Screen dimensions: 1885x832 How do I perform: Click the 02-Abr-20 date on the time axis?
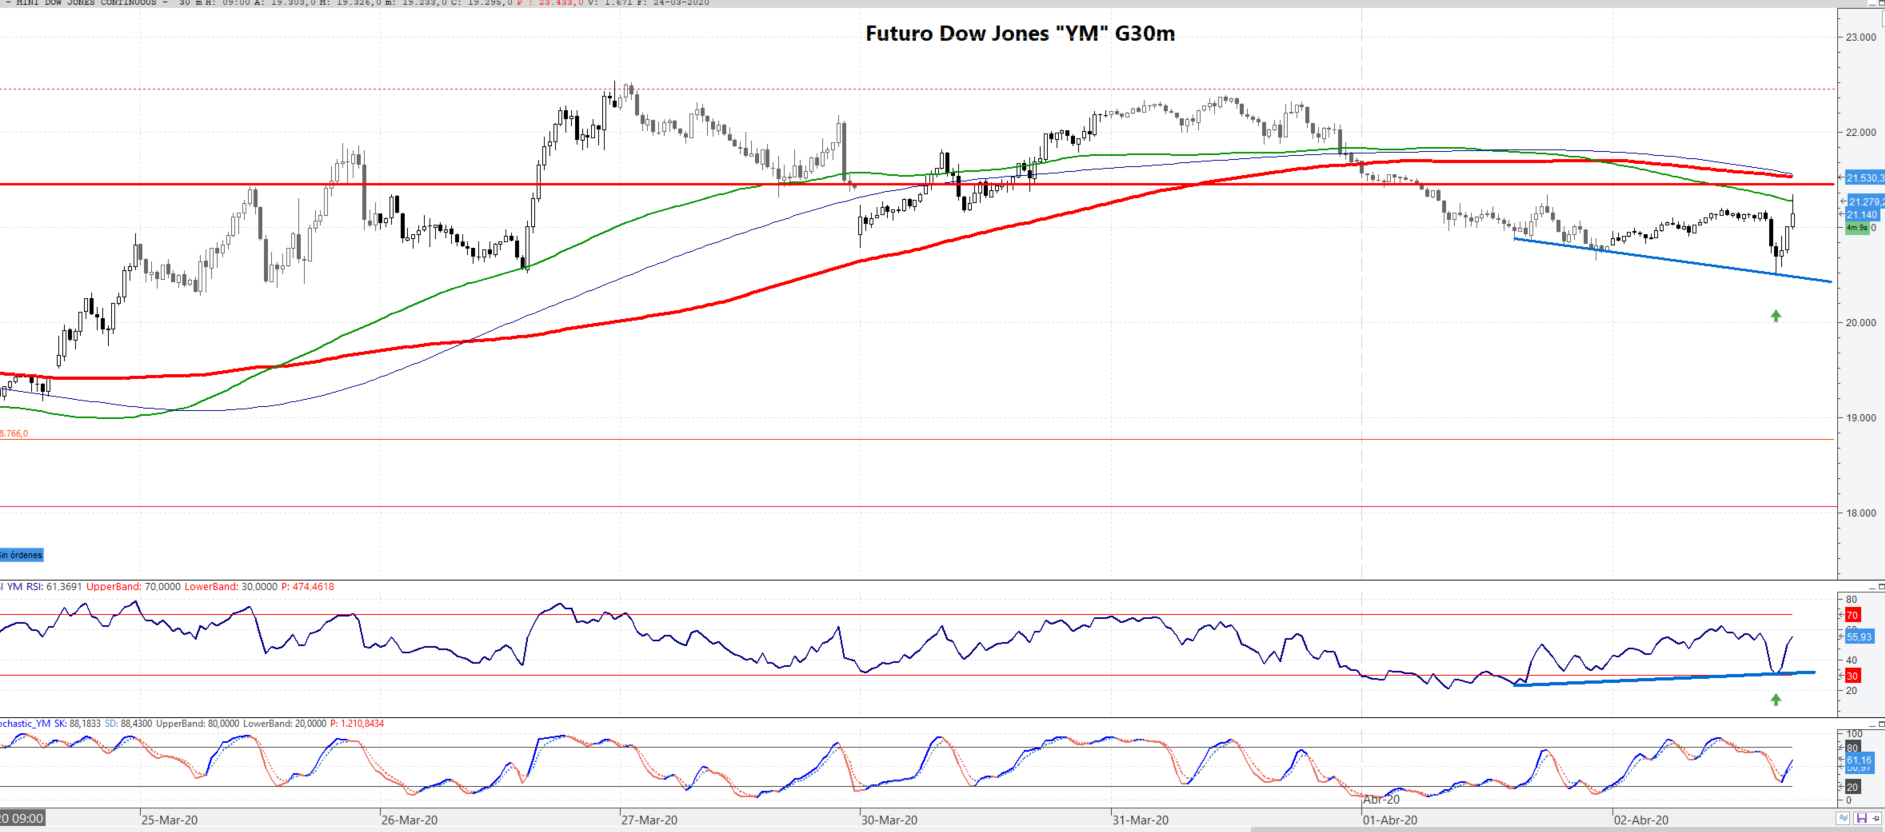pos(1641,820)
